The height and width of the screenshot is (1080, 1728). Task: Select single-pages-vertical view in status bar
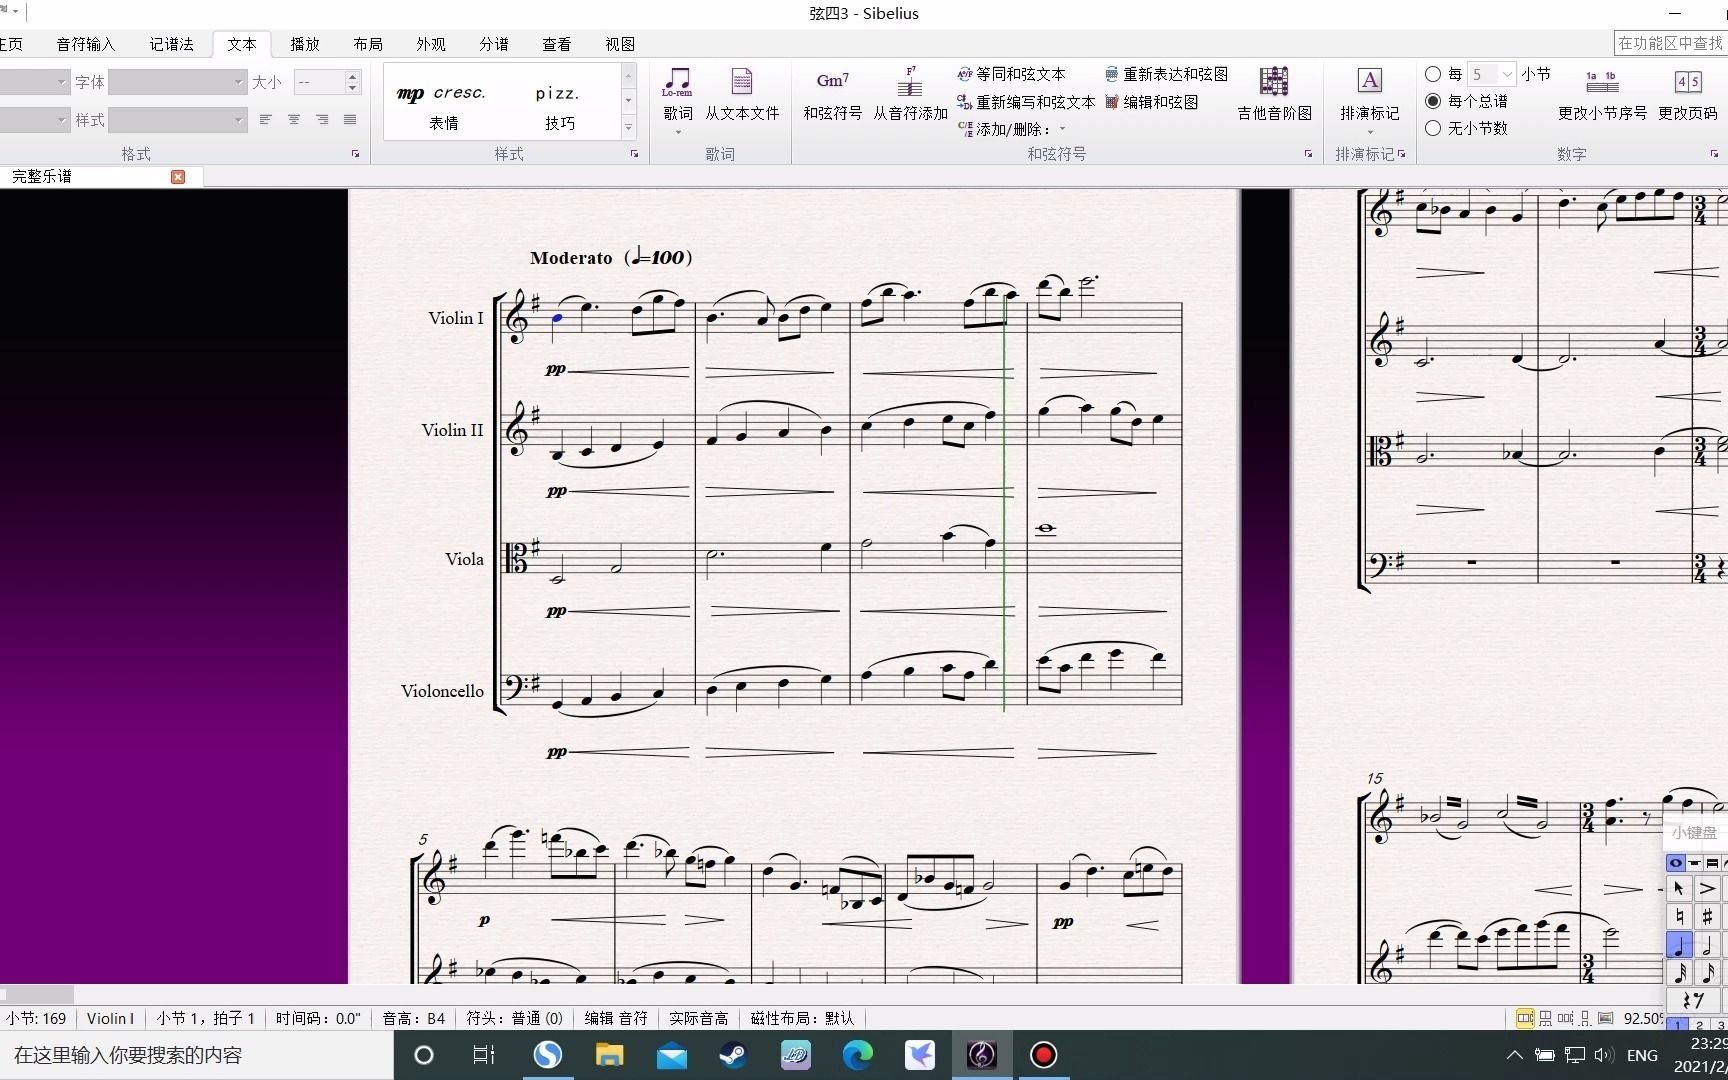(x=1585, y=1018)
